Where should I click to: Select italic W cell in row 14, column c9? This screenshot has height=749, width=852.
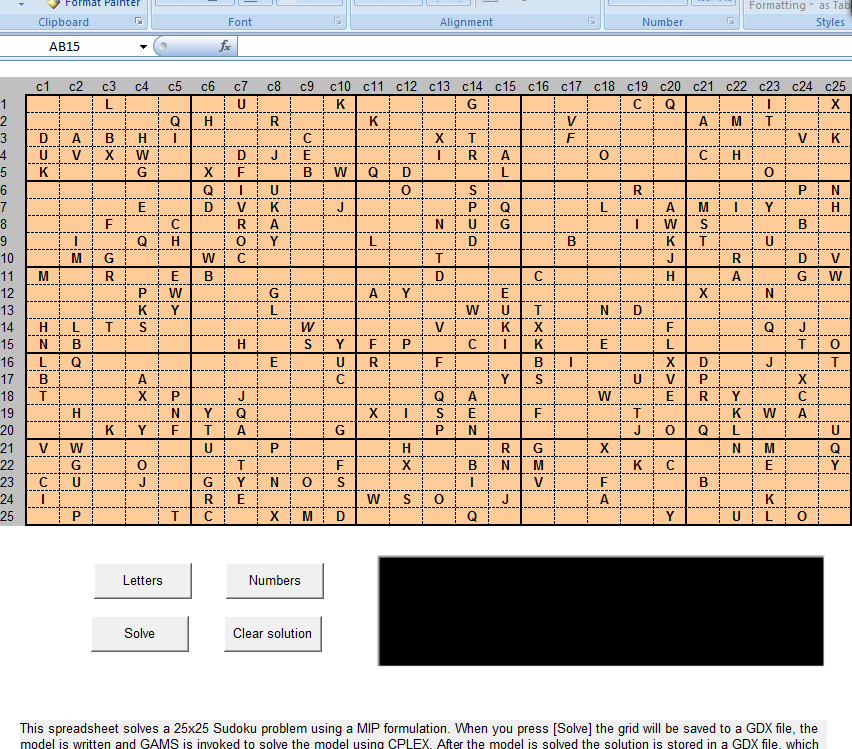tap(307, 327)
